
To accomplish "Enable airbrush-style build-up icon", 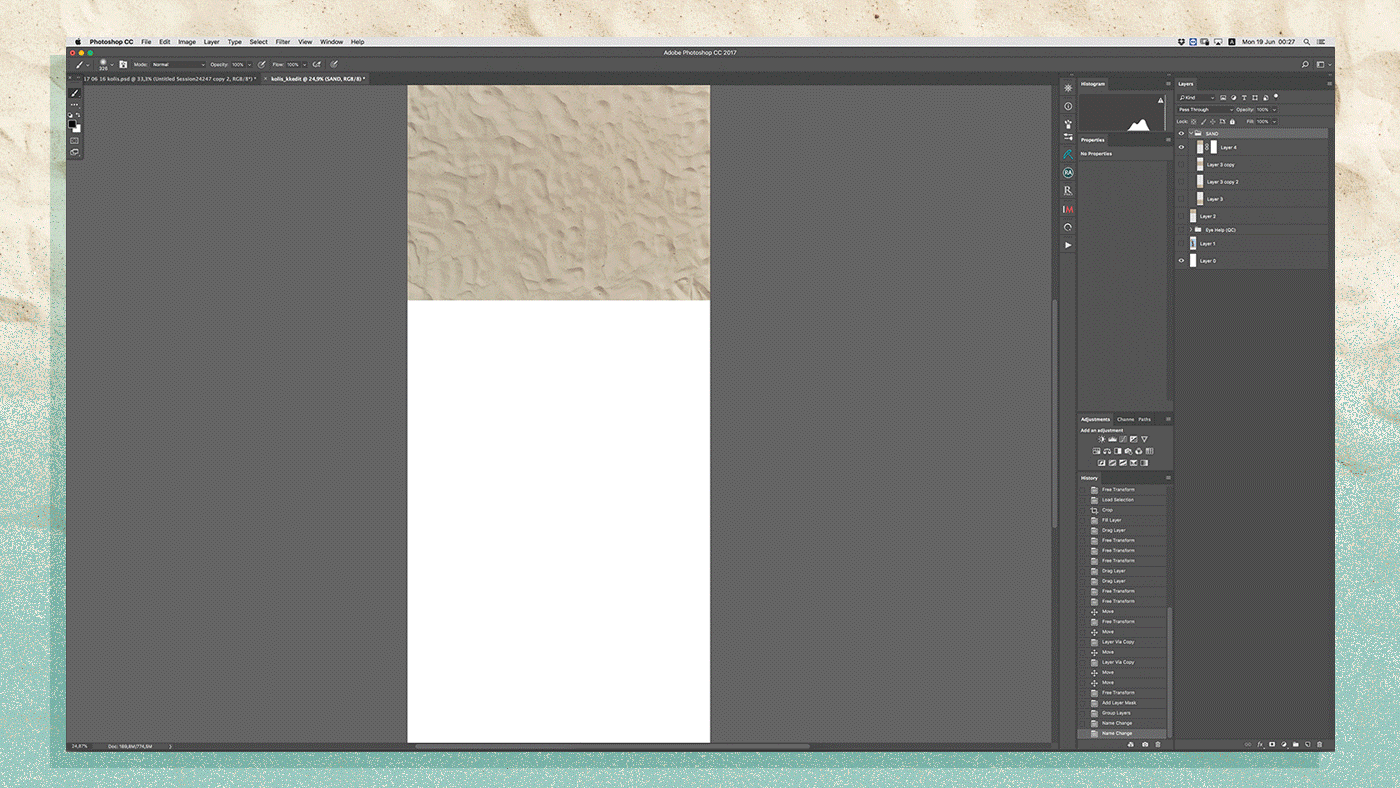I will click(317, 64).
